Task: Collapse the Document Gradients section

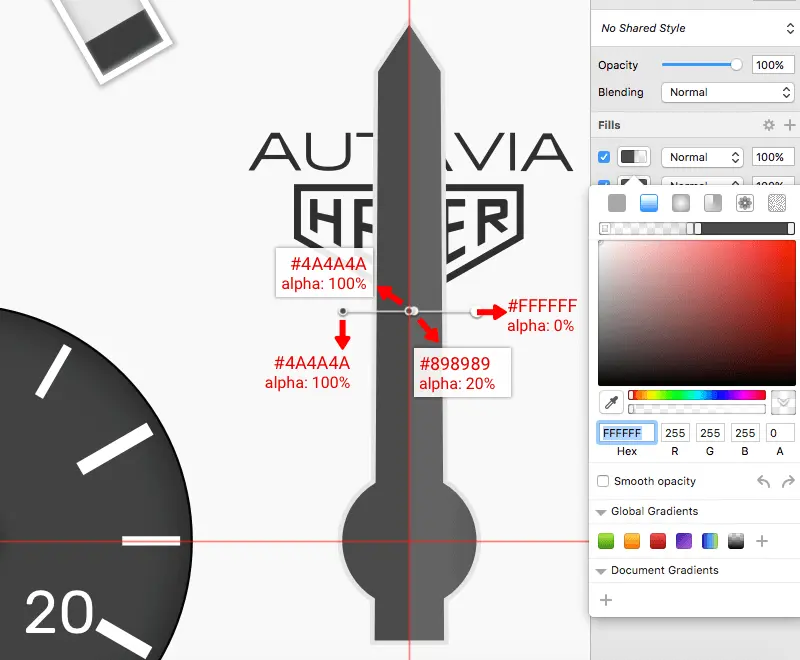Action: click(x=601, y=571)
